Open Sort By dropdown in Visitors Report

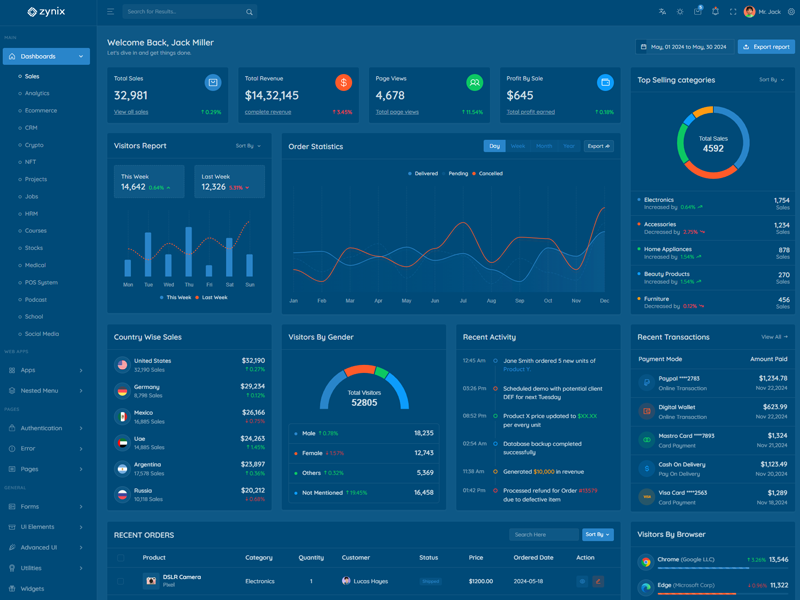pos(248,146)
